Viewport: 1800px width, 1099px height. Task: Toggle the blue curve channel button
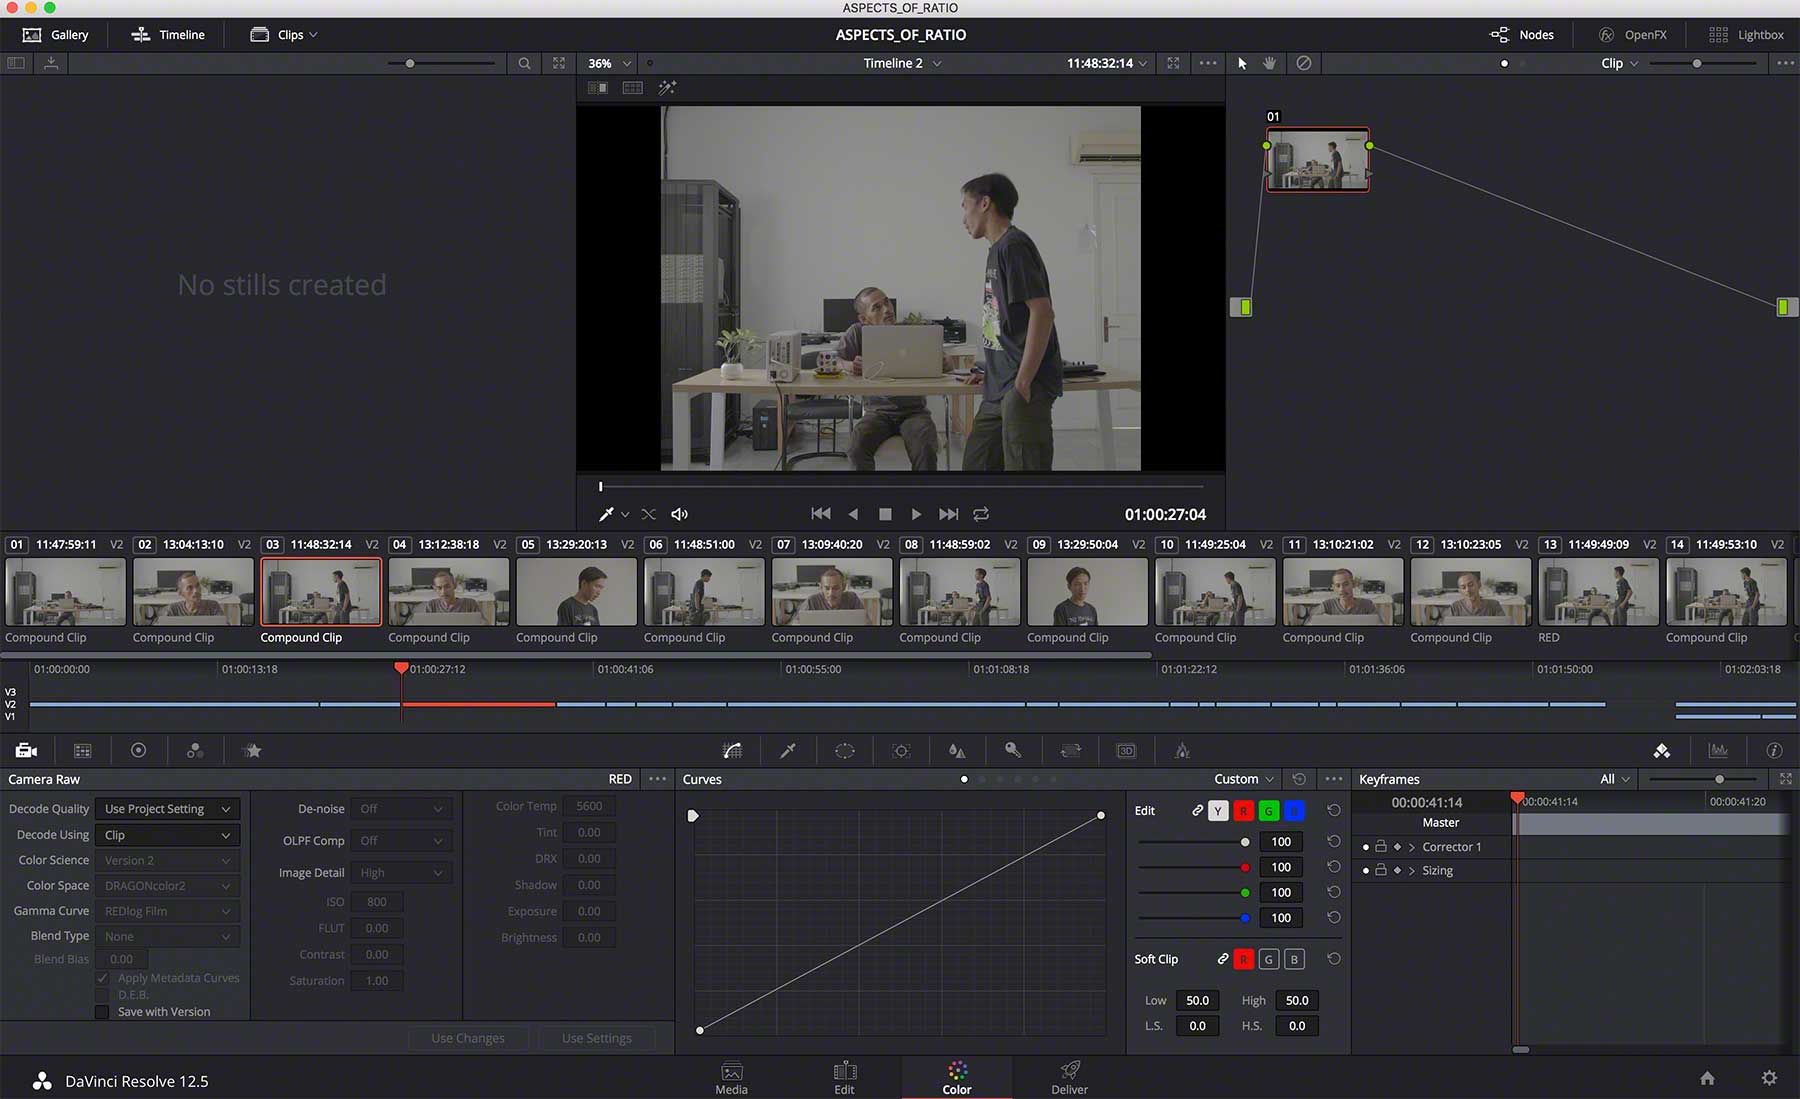1294,811
